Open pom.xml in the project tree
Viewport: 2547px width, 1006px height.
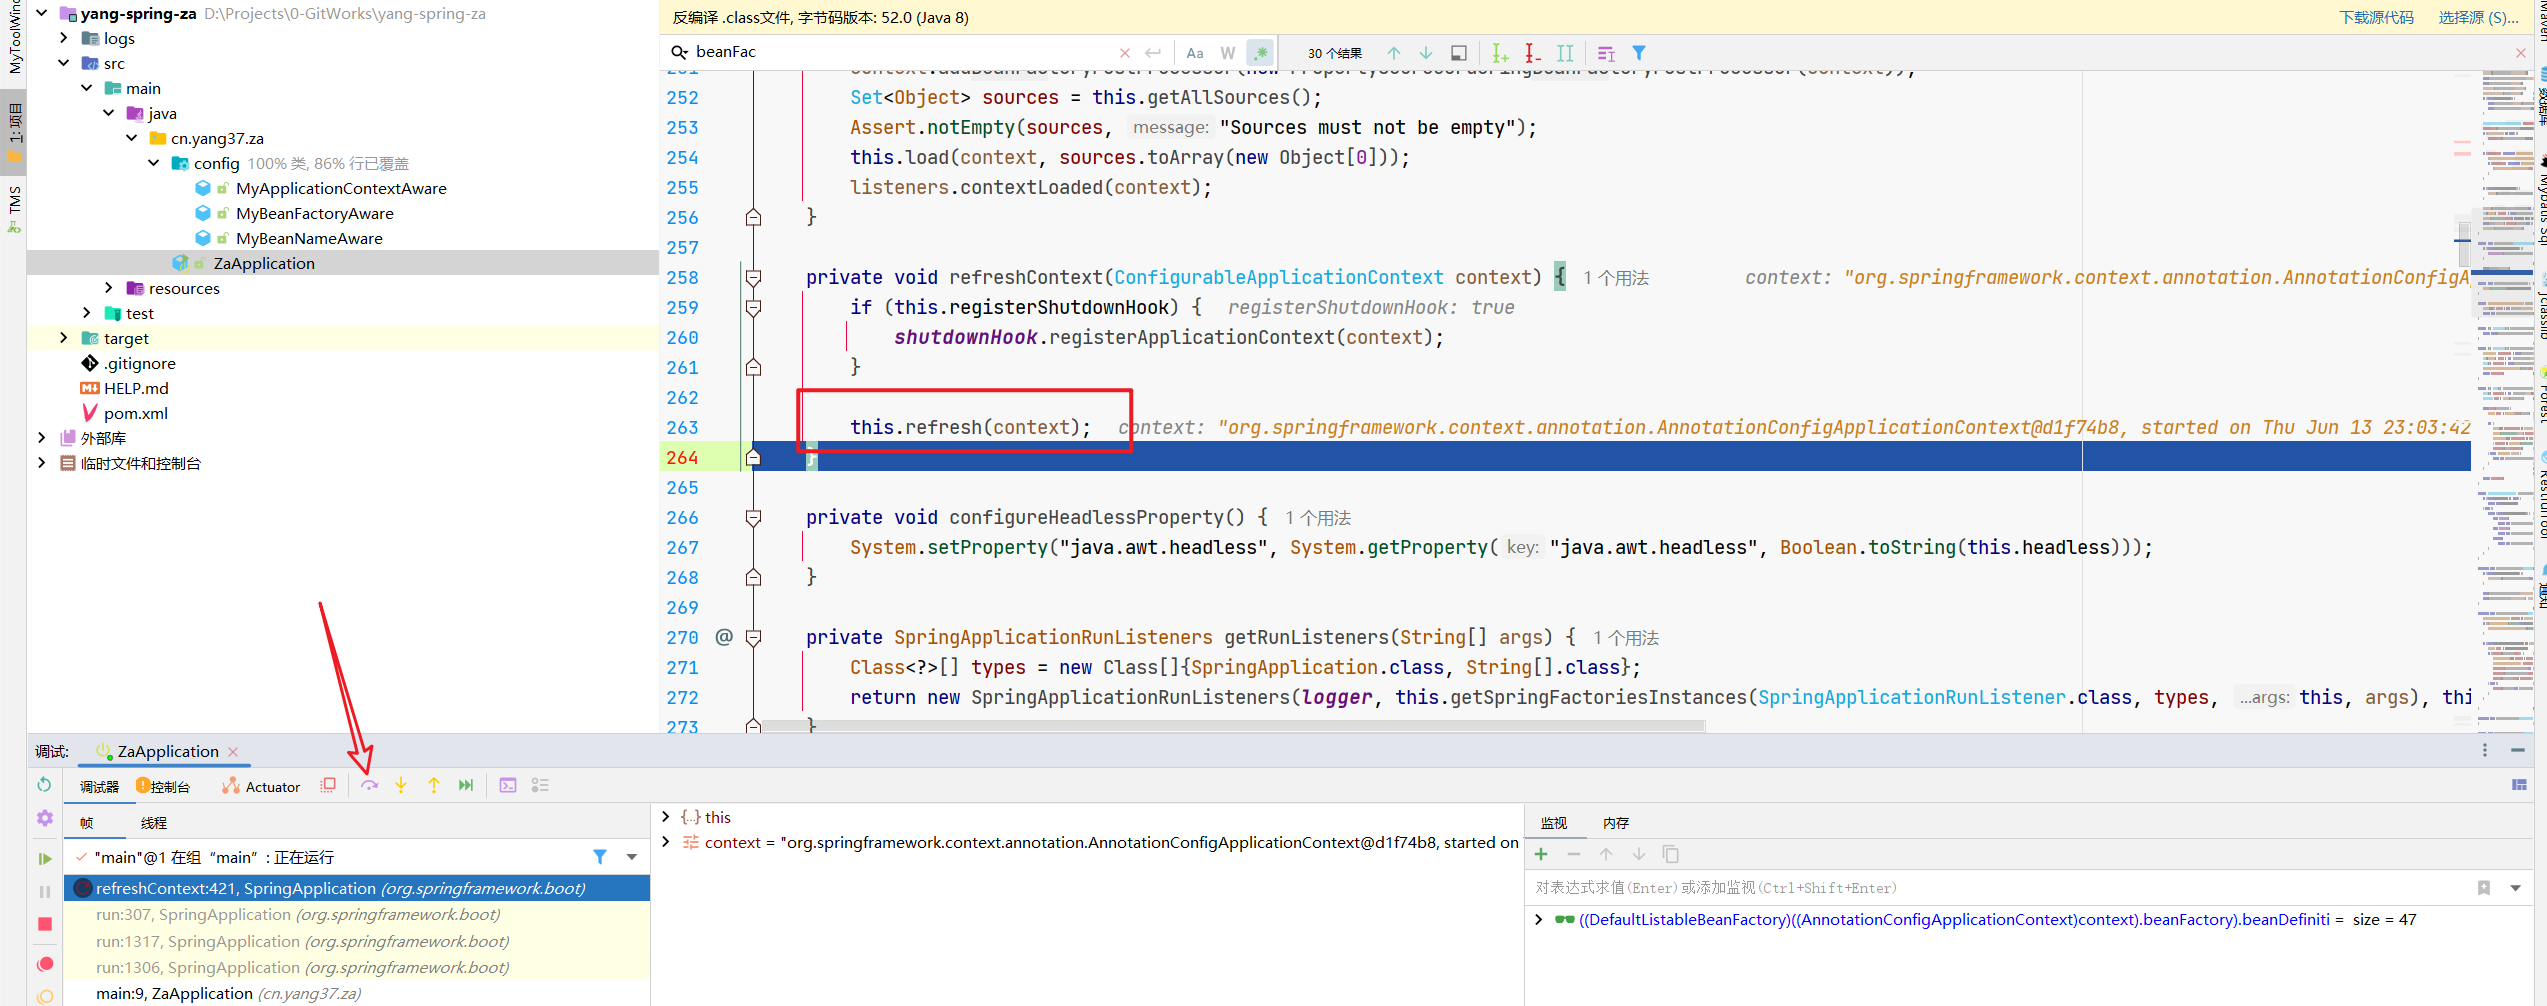coord(135,413)
